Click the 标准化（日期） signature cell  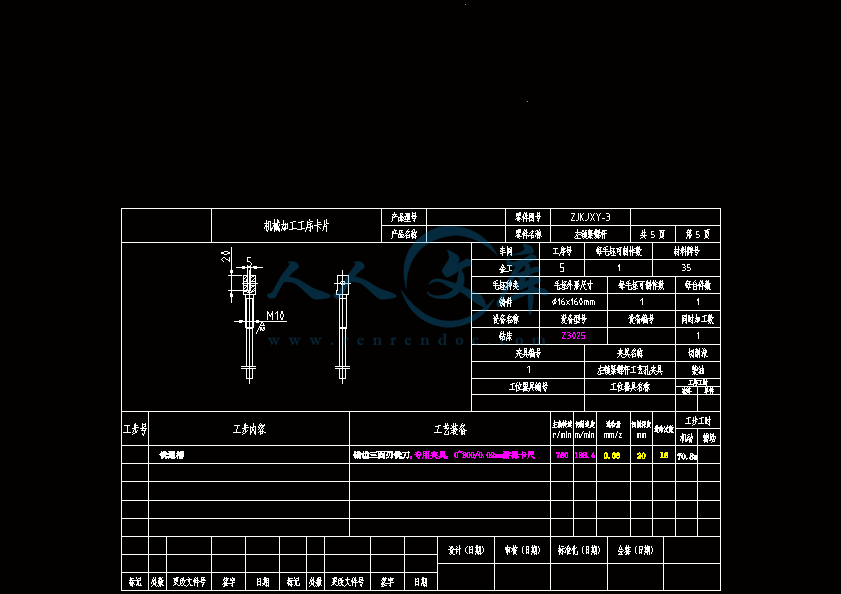click(579, 550)
